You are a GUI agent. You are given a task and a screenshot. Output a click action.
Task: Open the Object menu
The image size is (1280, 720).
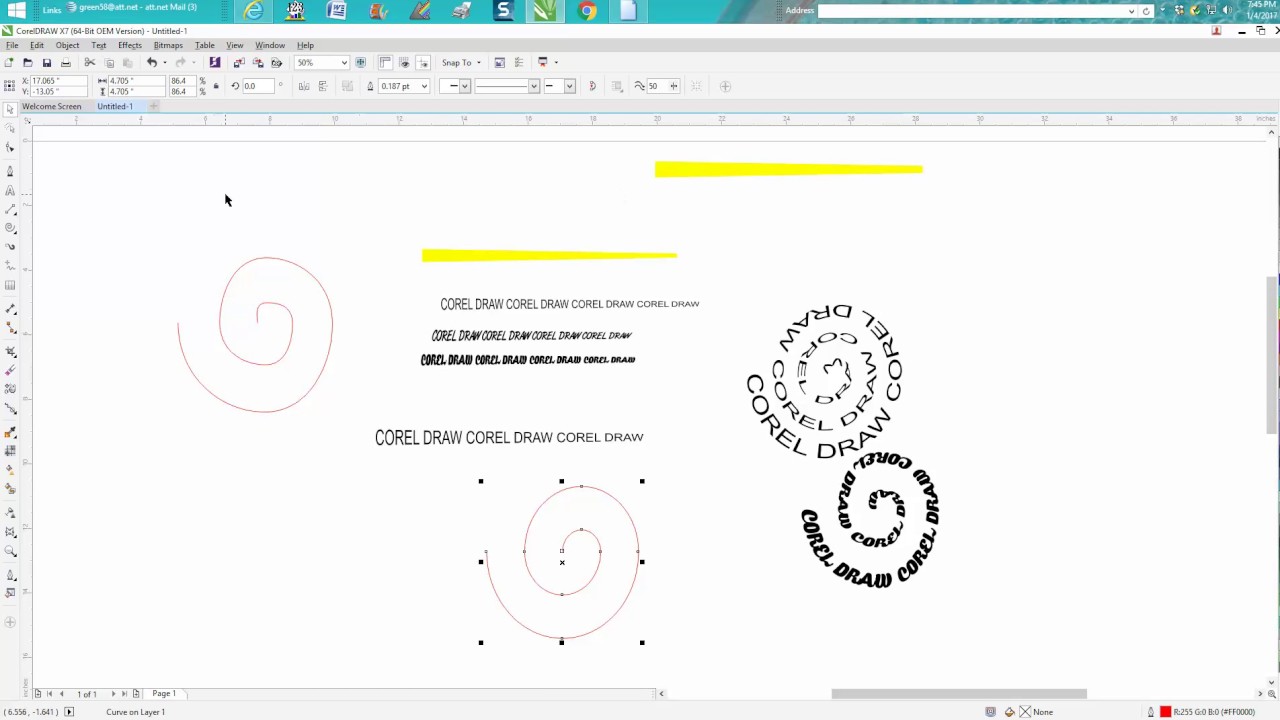67,45
